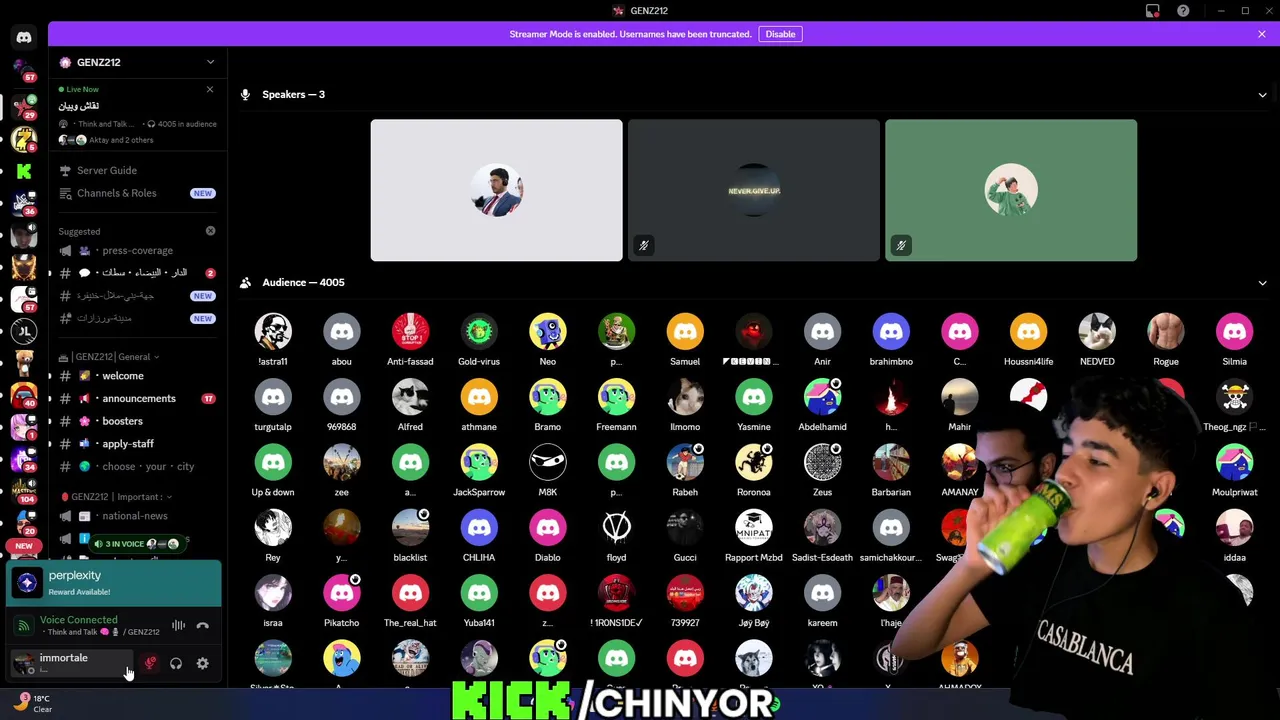Open audience member Rogue's avatar
The image size is (1280, 720).
(x=1166, y=332)
